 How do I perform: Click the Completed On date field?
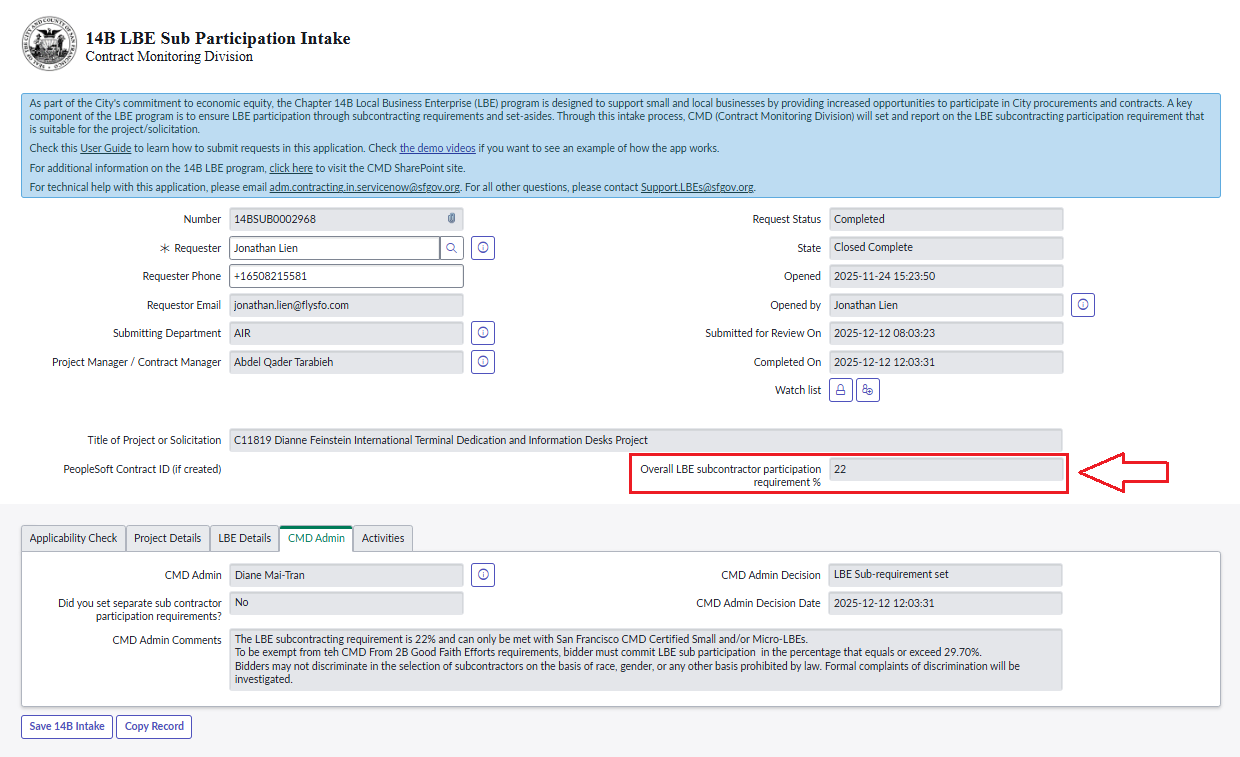[x=946, y=362]
